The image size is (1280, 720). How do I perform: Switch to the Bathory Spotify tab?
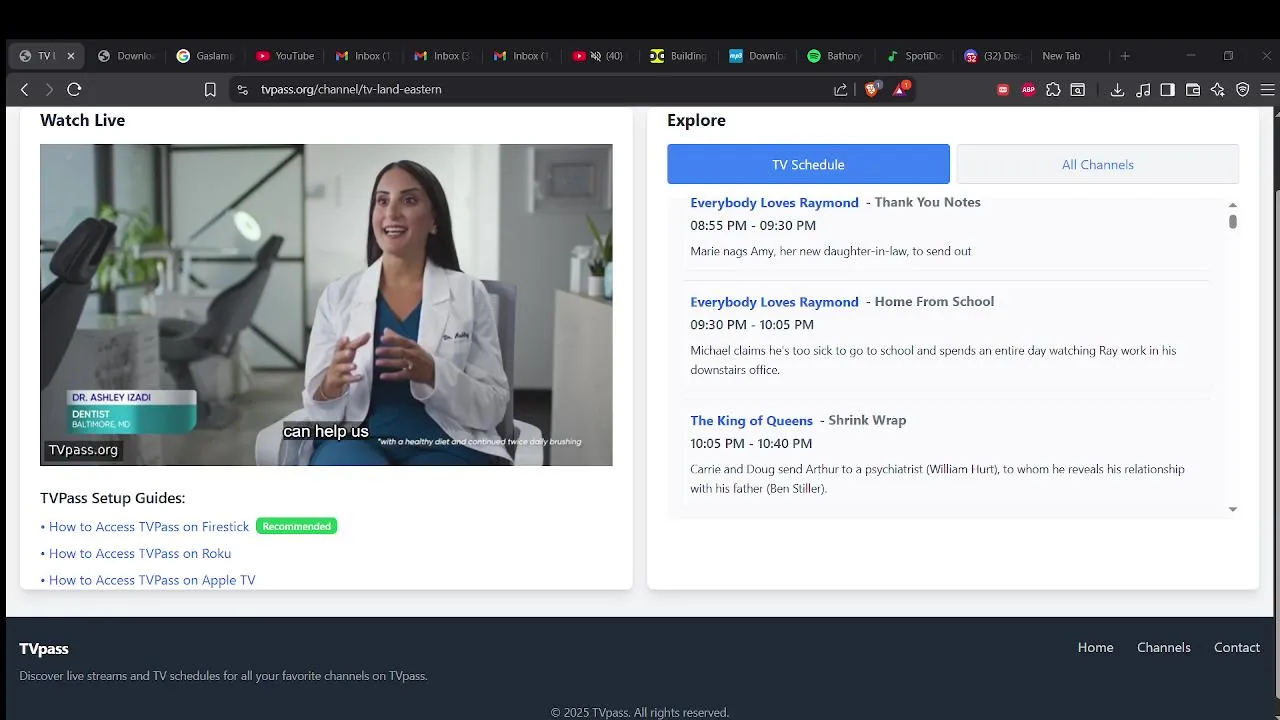click(x=835, y=56)
